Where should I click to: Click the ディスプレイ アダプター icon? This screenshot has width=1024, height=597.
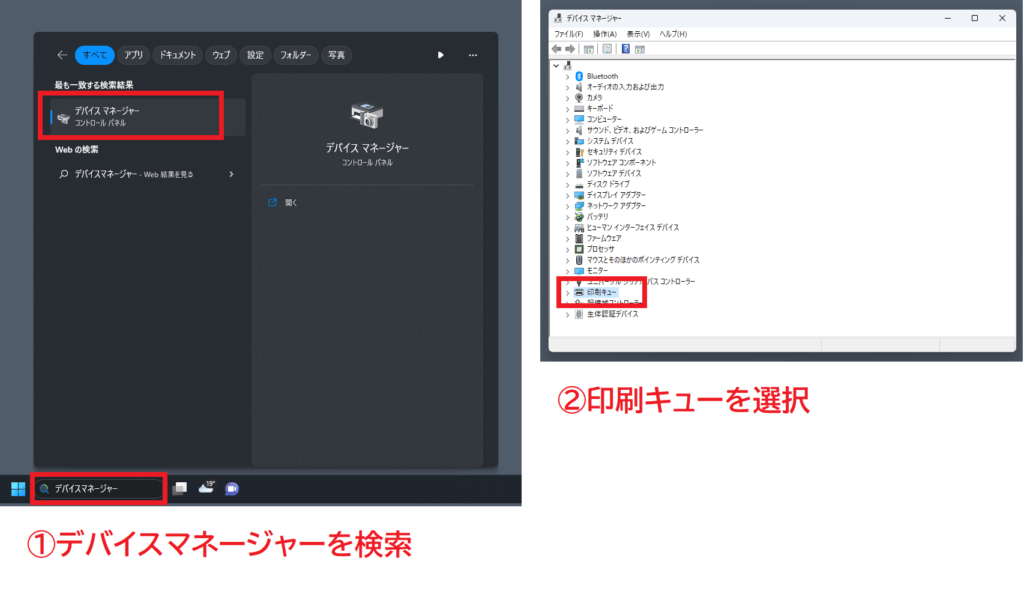(579, 195)
